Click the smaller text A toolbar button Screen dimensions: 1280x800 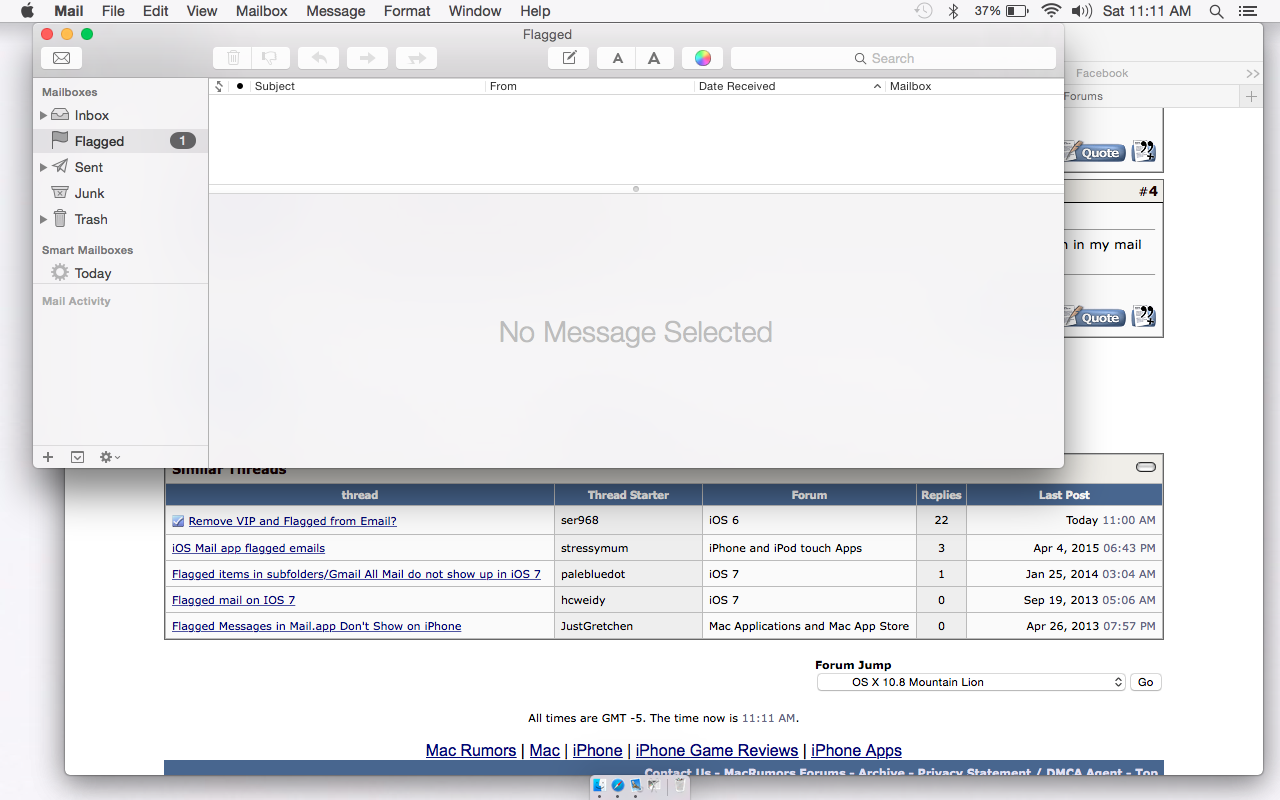pyautogui.click(x=618, y=58)
